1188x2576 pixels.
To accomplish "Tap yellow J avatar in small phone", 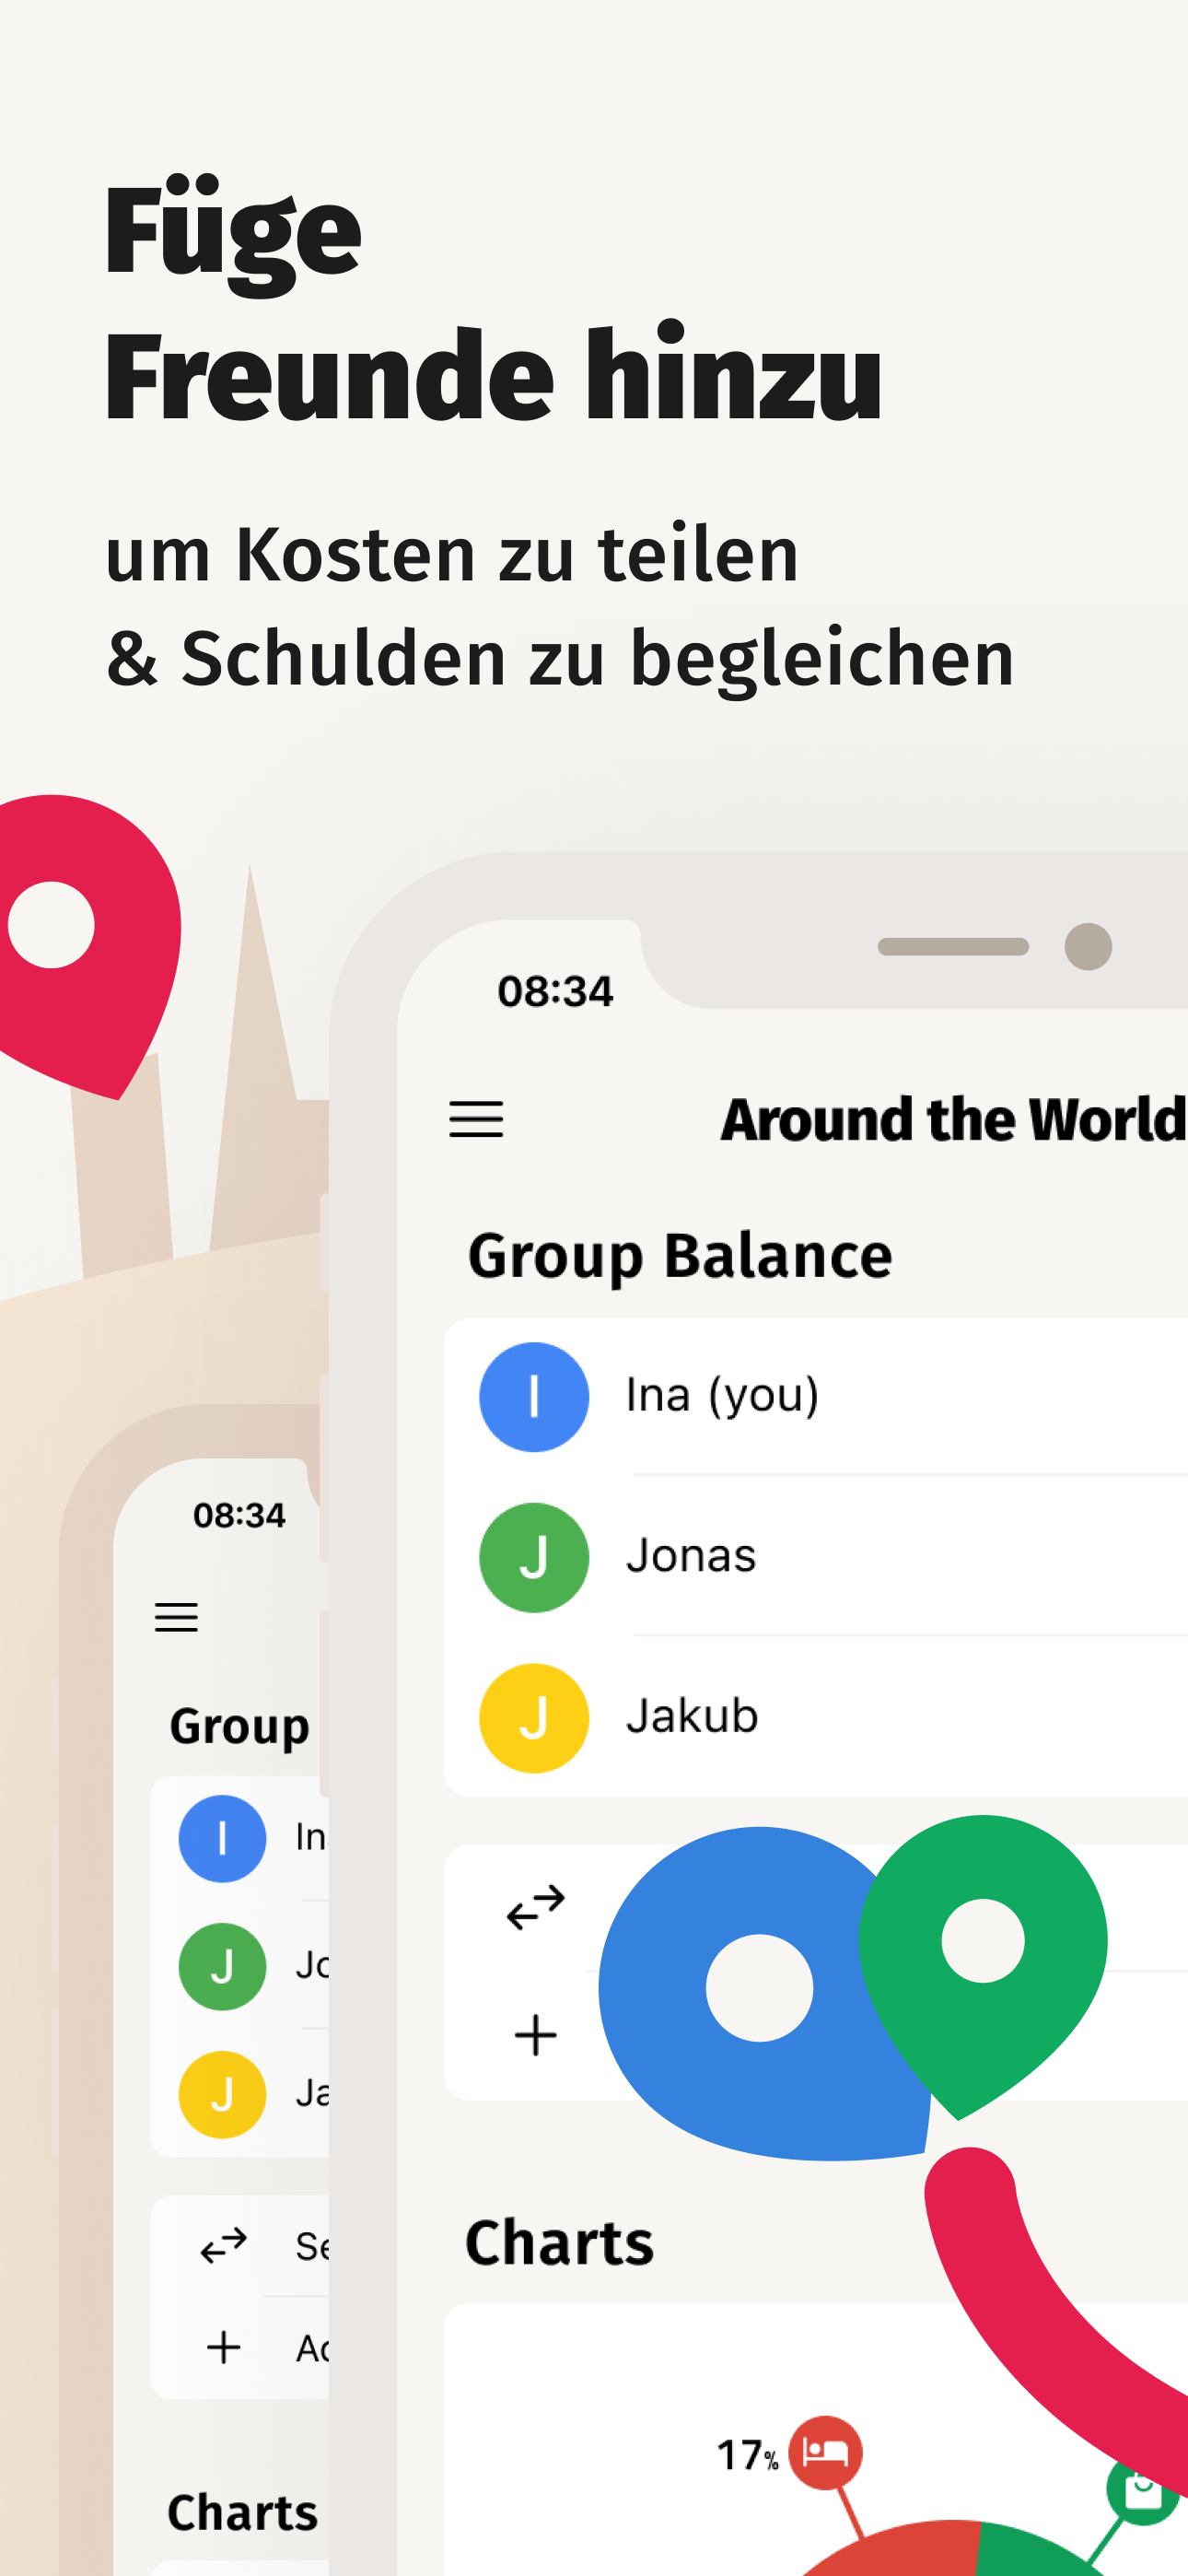I will pos(222,2094).
